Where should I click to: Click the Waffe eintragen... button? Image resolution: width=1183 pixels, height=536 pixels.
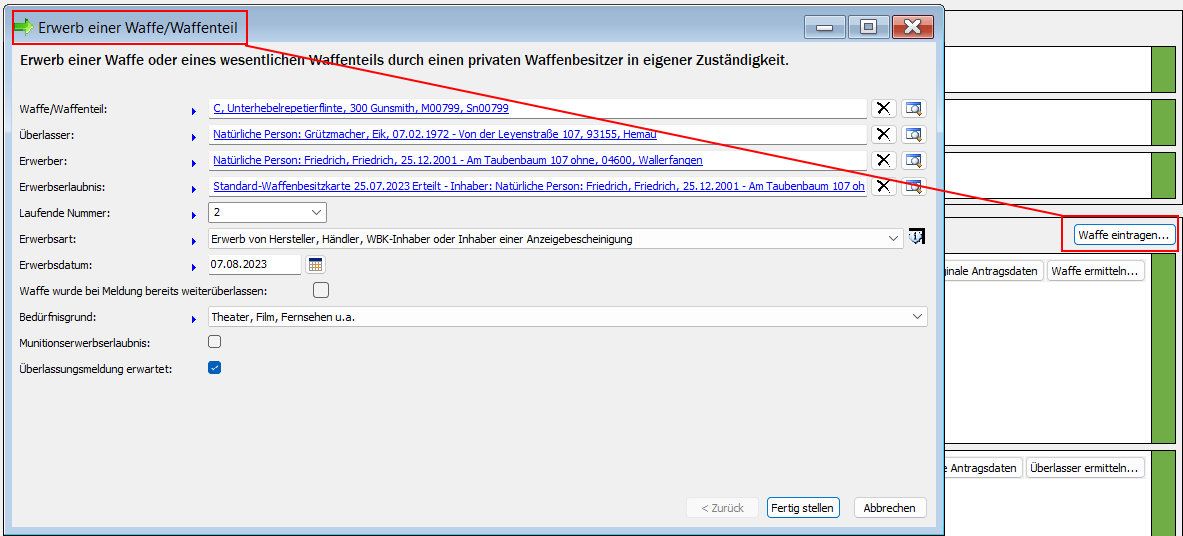[1124, 235]
